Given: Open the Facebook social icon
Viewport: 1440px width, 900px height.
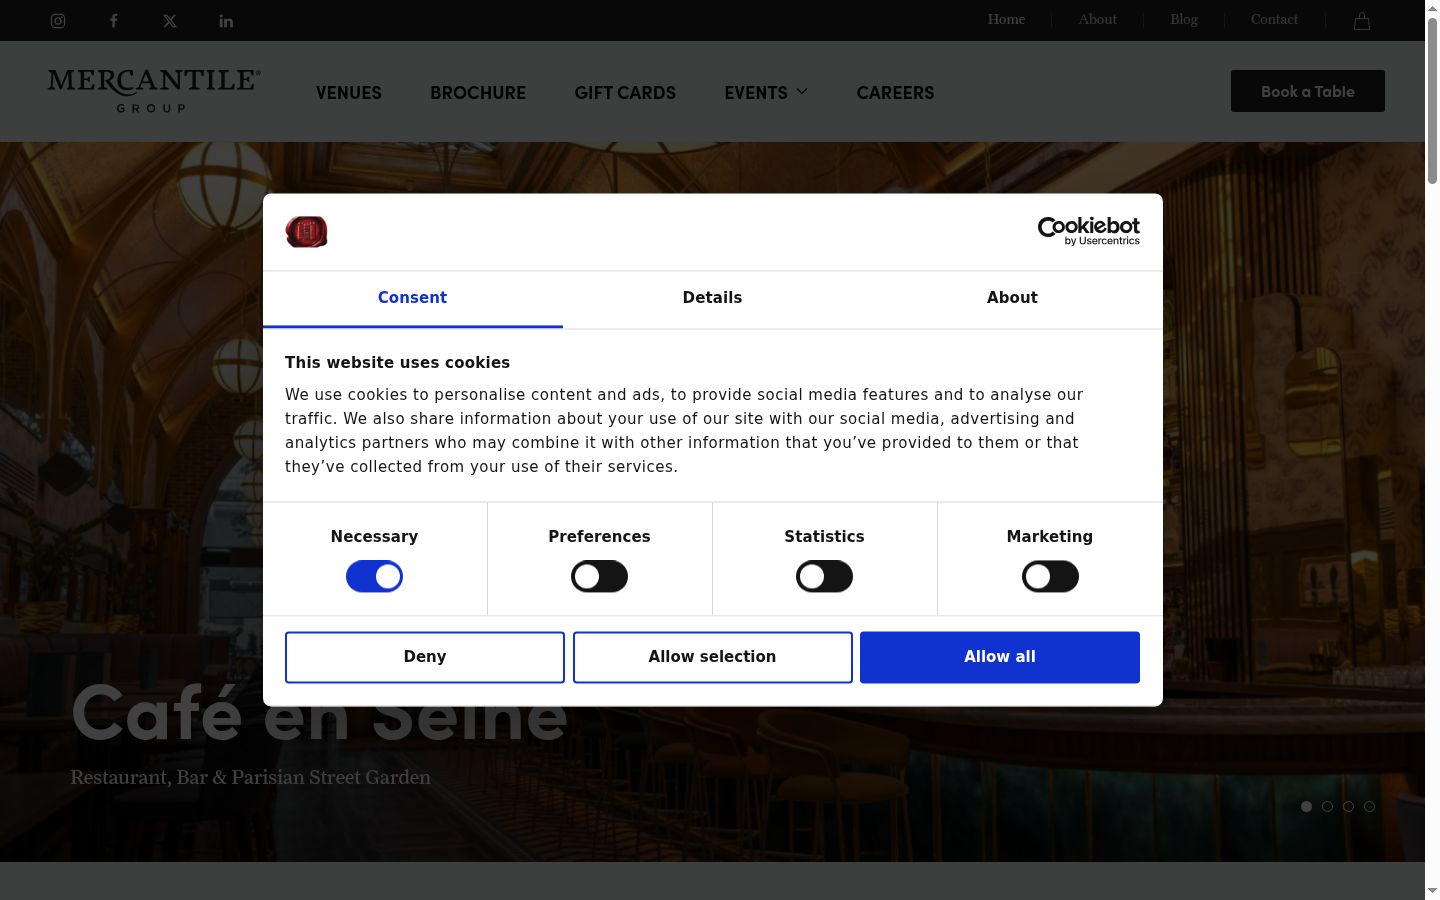Looking at the screenshot, I should click(114, 21).
